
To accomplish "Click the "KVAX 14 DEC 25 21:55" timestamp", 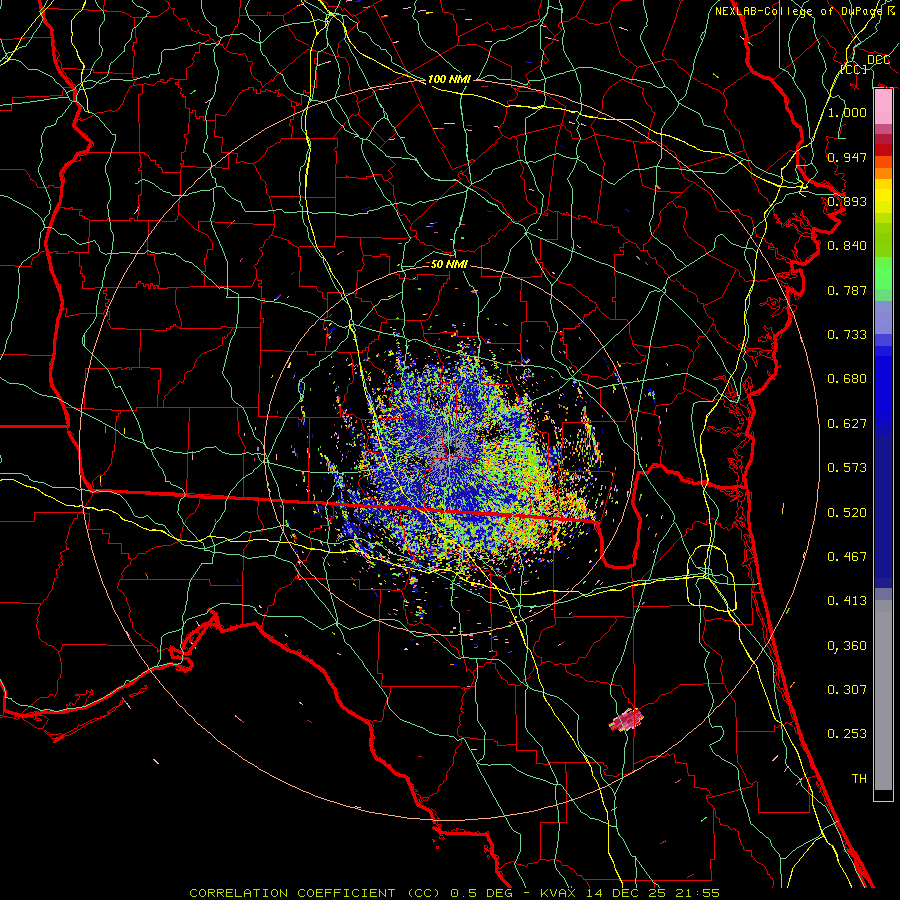I will pos(630,893).
